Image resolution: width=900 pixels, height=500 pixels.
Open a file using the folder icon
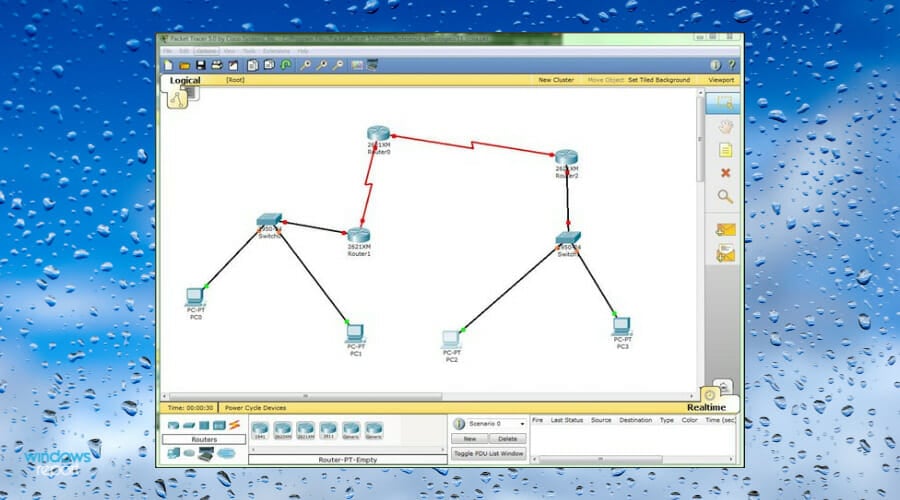(184, 65)
